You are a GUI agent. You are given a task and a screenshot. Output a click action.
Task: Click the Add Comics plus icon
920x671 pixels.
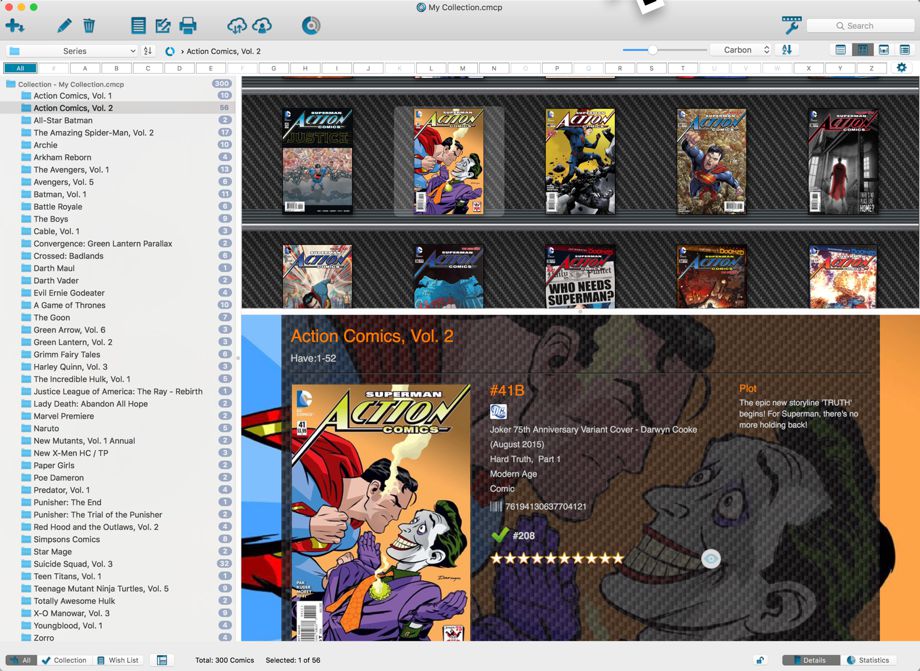coord(14,26)
